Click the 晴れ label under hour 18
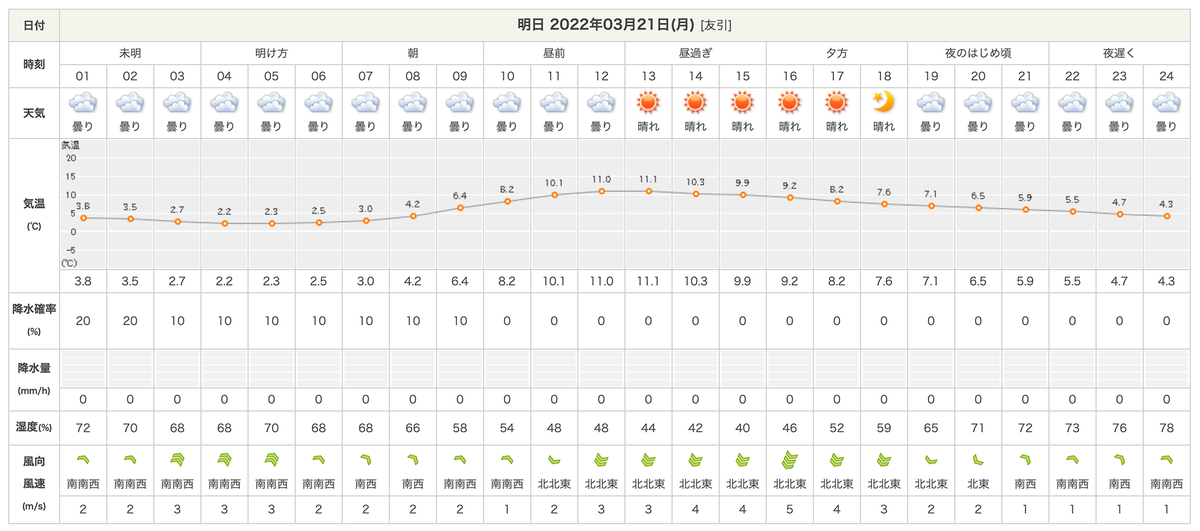The width and height of the screenshot is (1200, 531). (x=883, y=127)
